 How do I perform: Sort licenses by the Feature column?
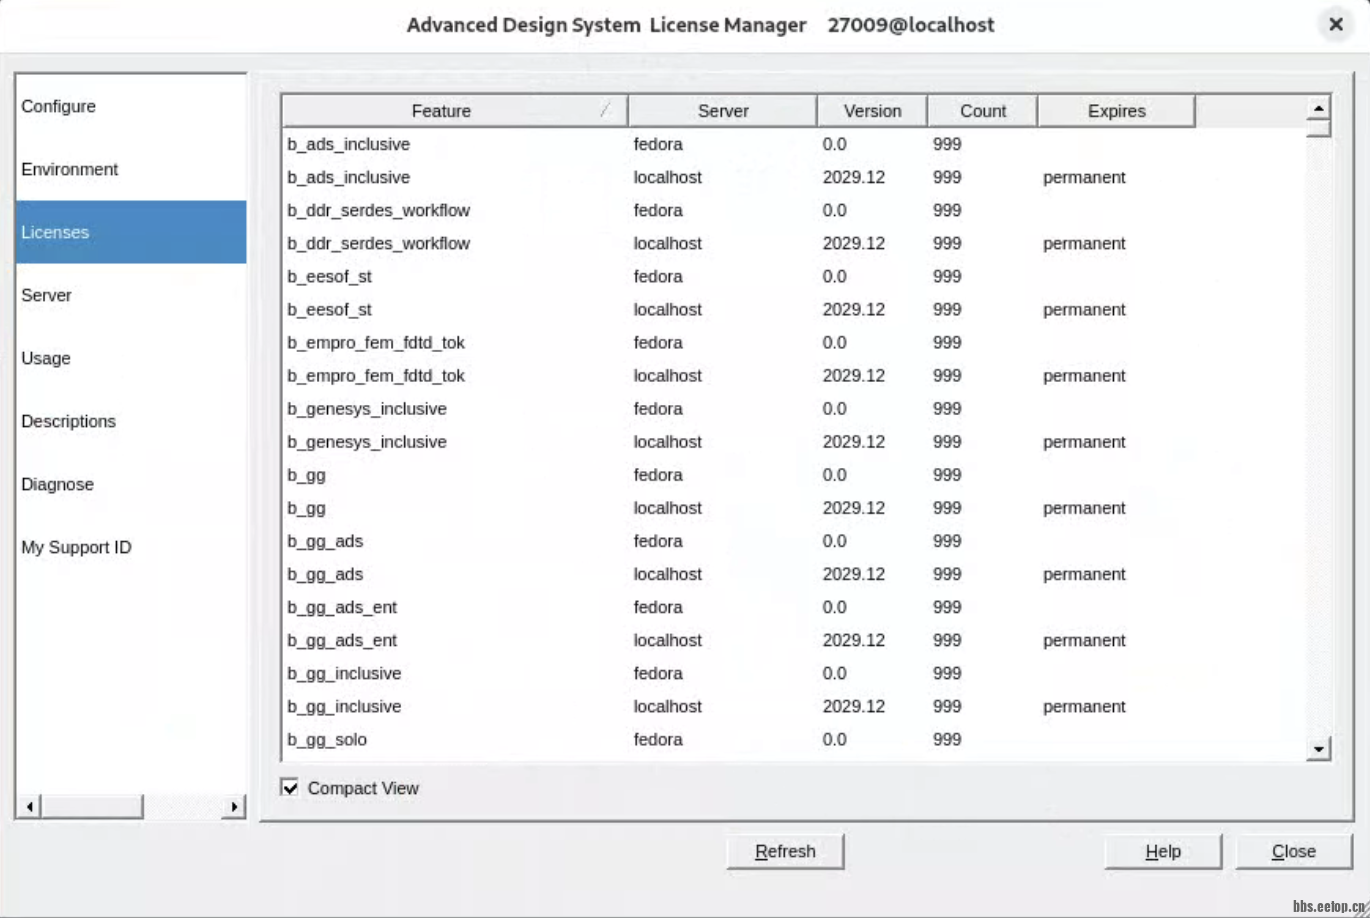pos(442,111)
